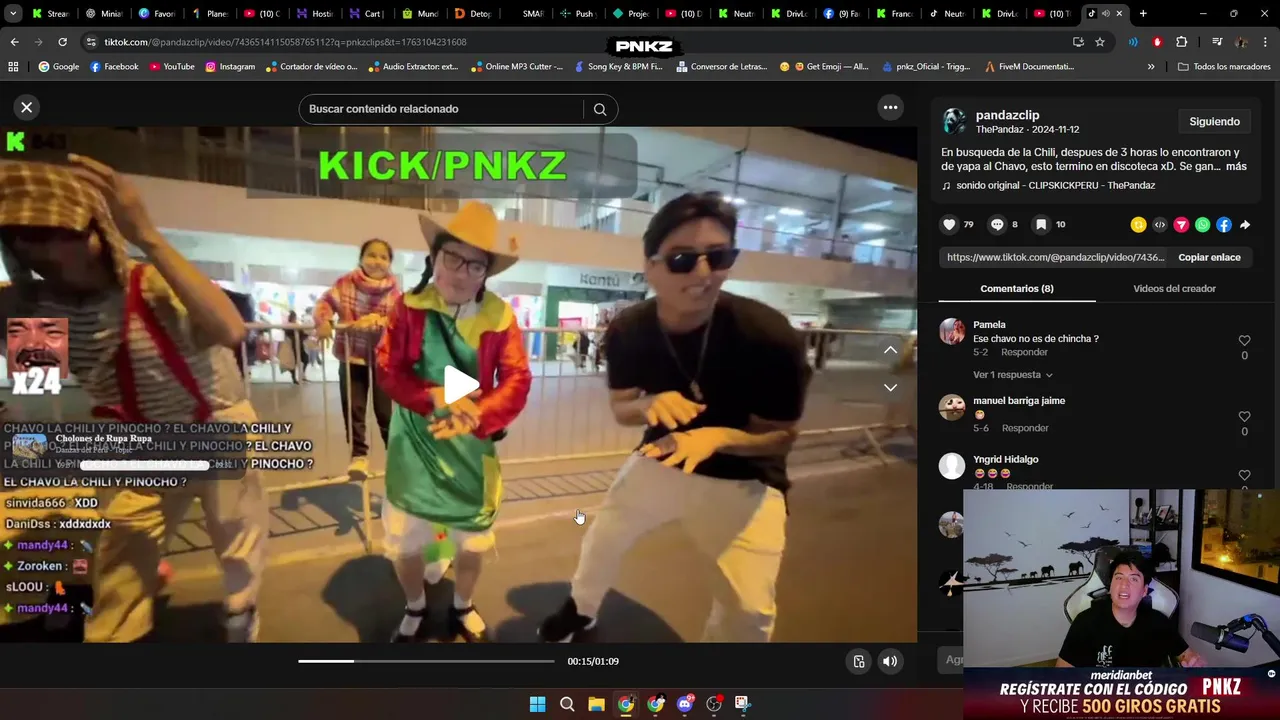
Task: Seek using the video progress bar
Action: tap(426, 661)
